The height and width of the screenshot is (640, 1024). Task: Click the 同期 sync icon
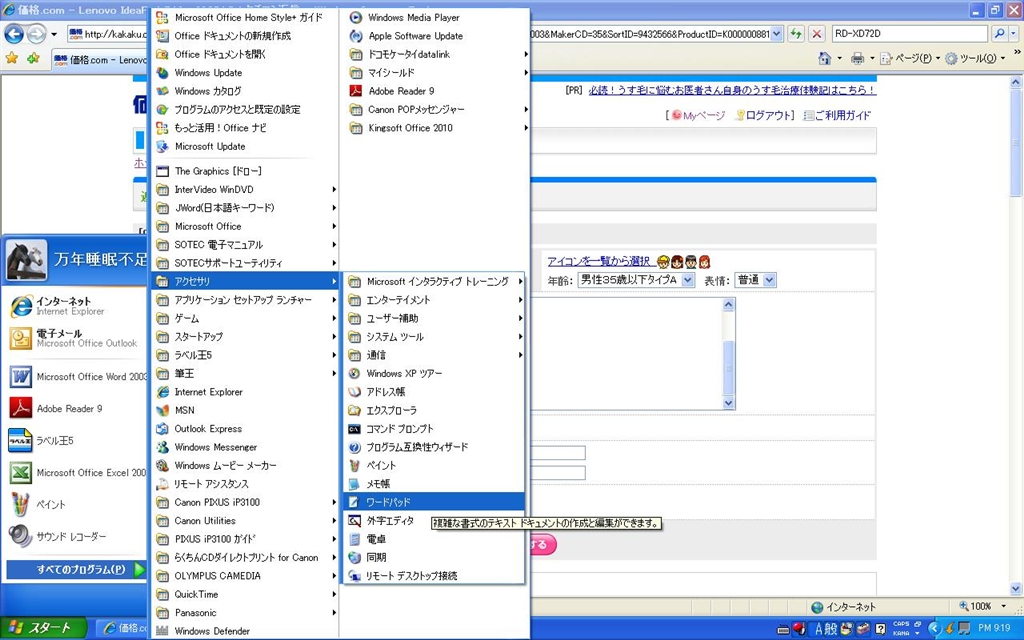coord(354,557)
